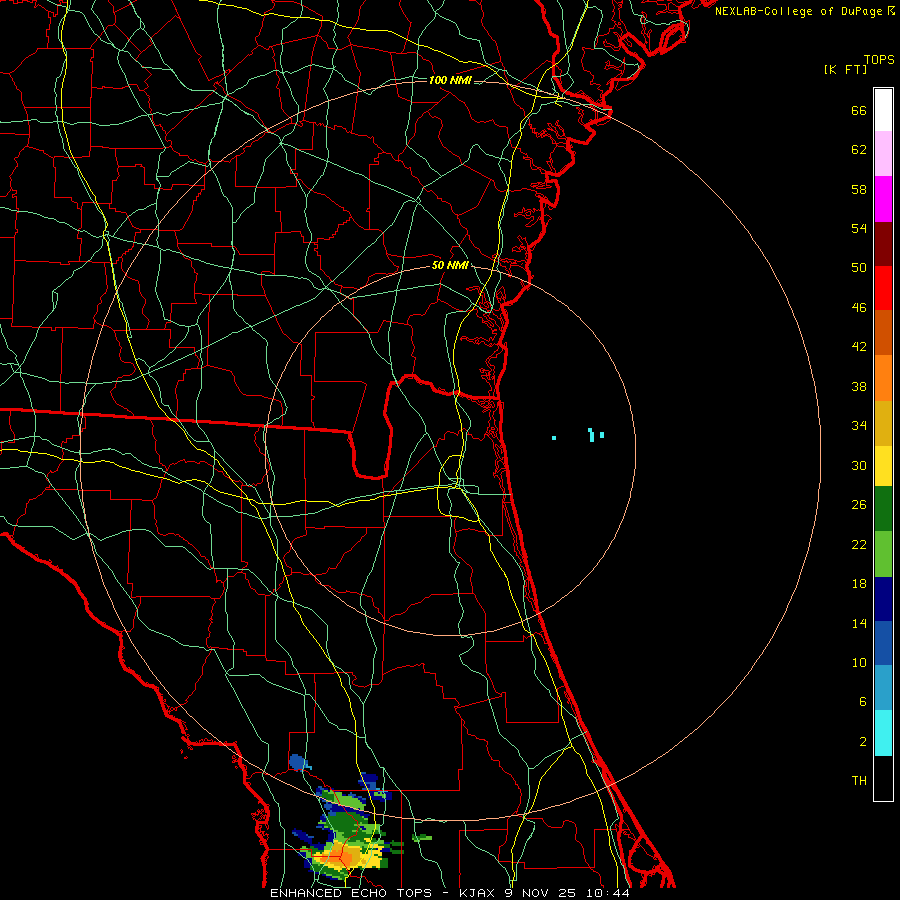
Task: Click the black TH threshold swatch
Action: tap(883, 778)
